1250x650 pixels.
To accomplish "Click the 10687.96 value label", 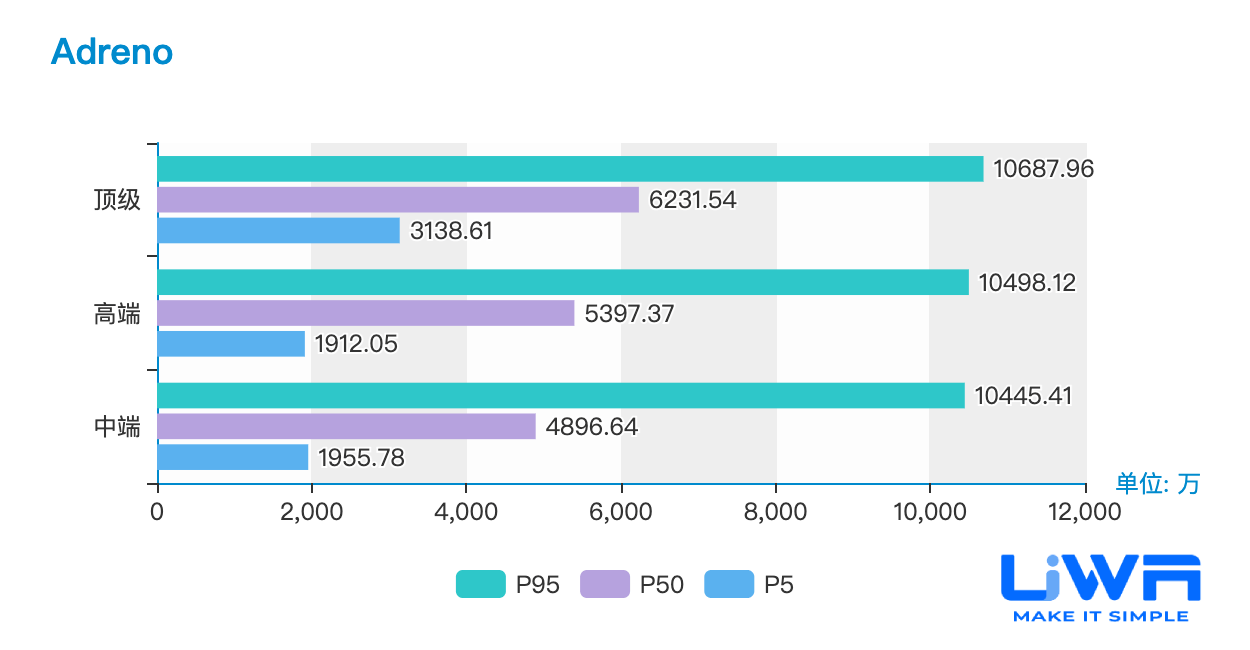I will click(x=1044, y=169).
